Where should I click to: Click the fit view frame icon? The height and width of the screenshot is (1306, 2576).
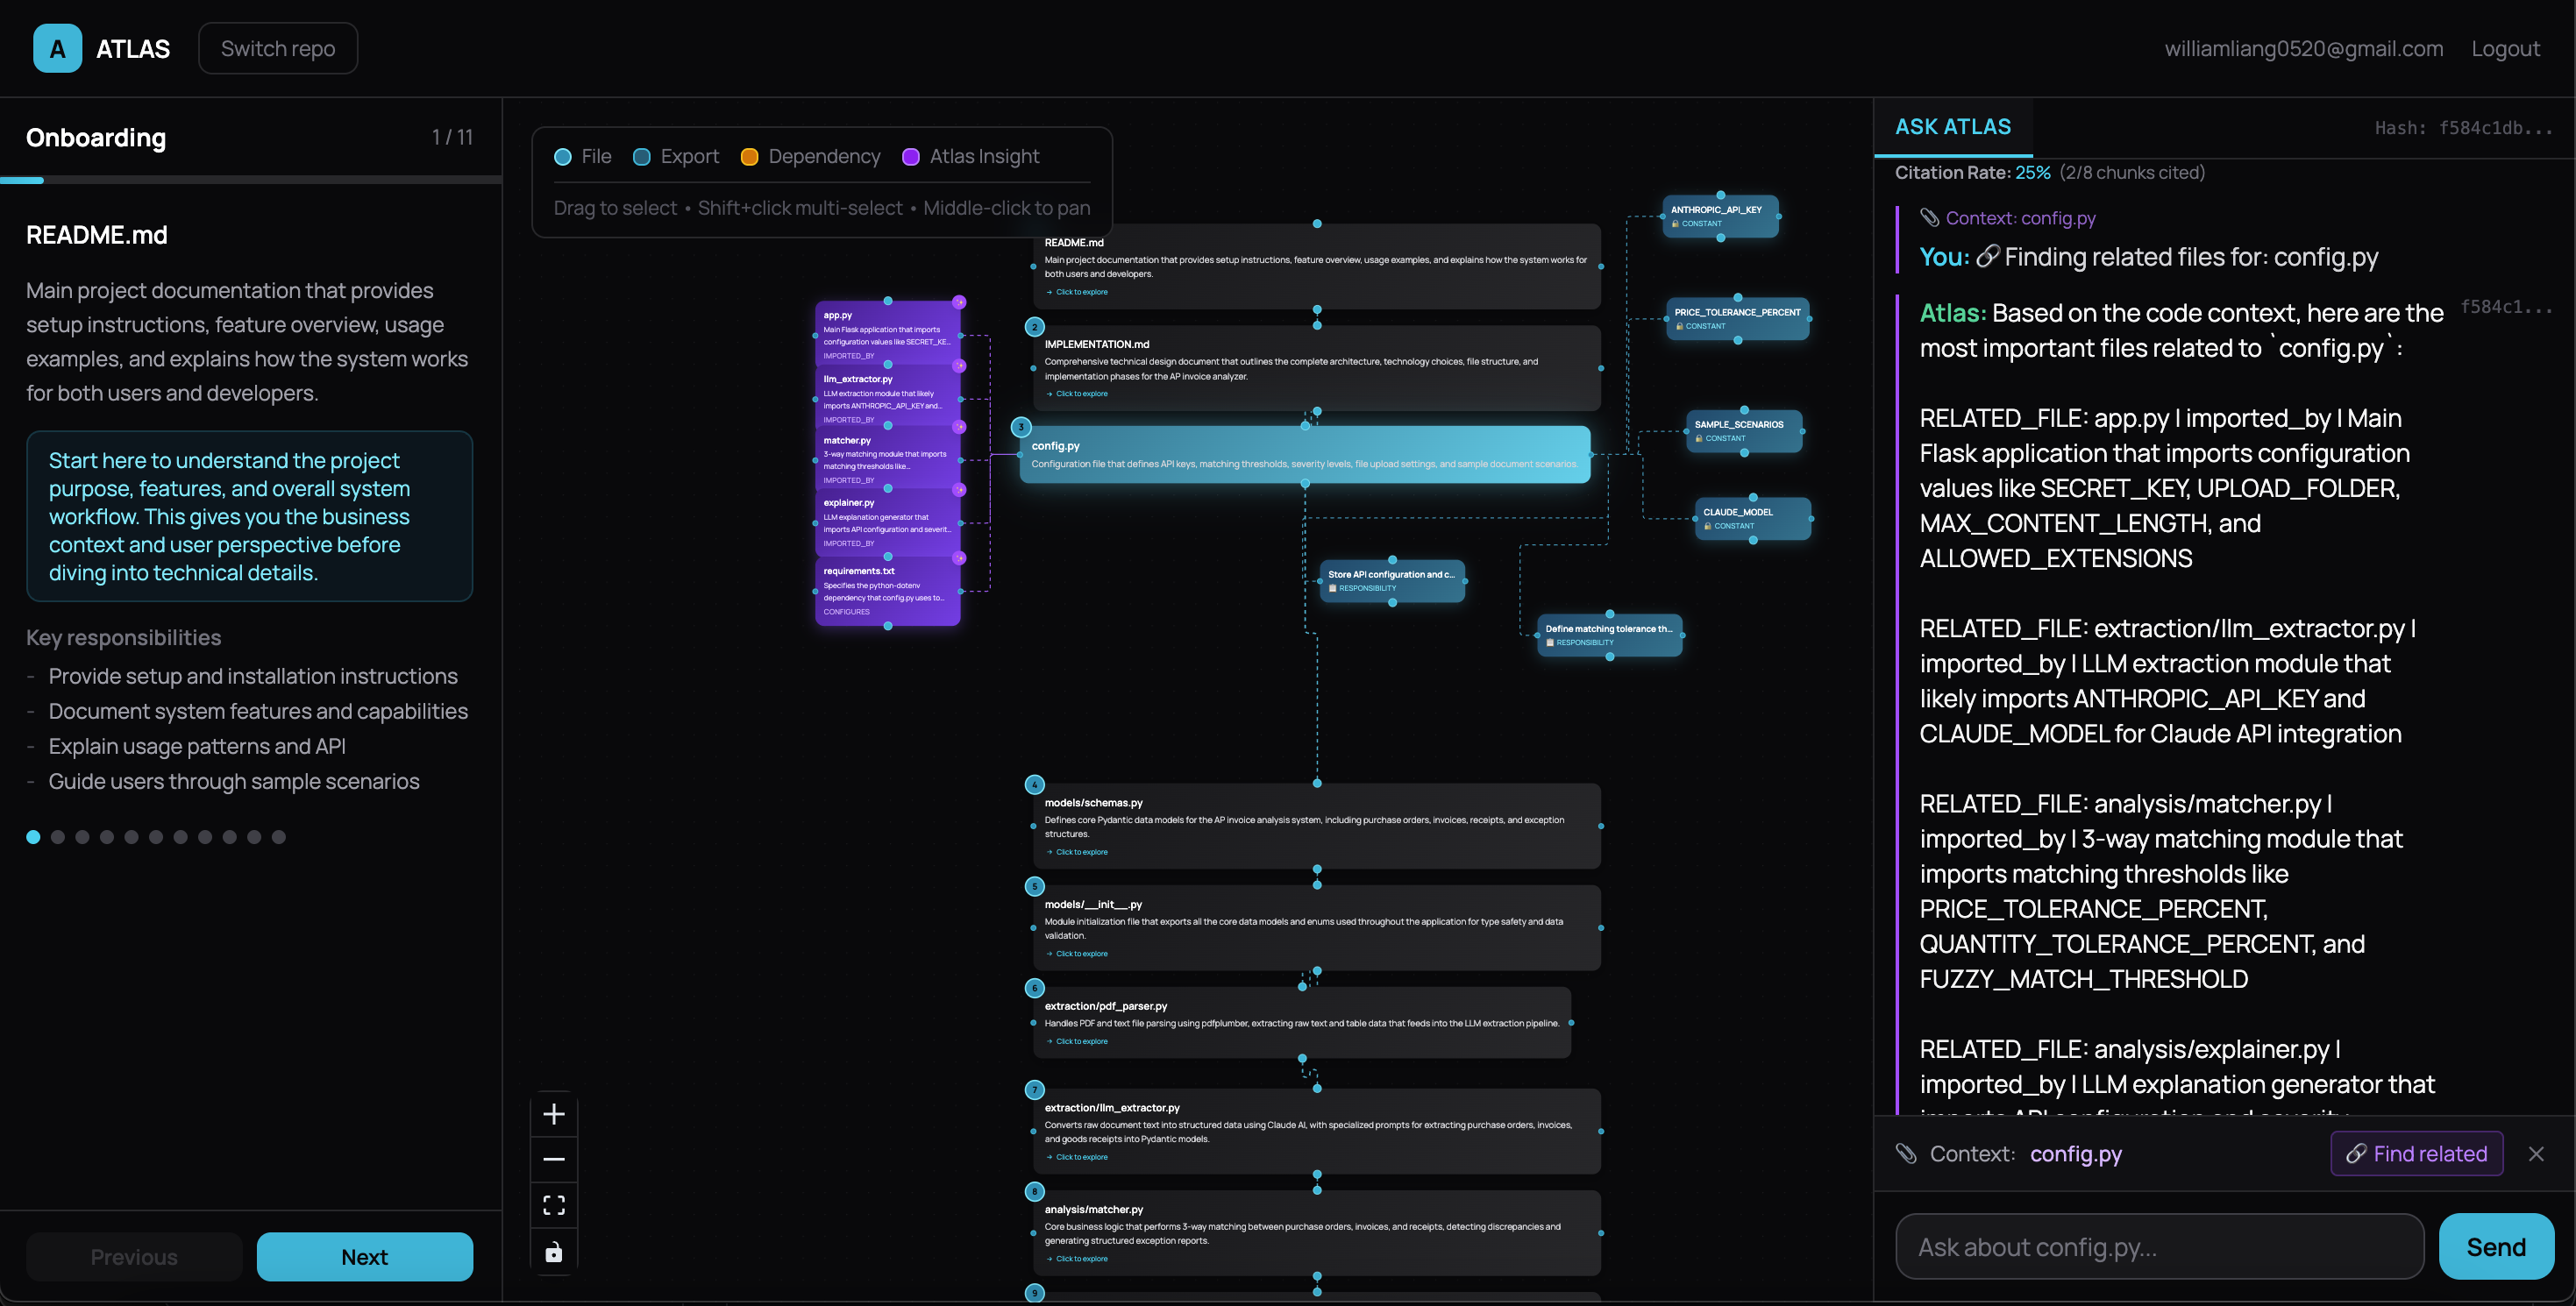tap(553, 1205)
